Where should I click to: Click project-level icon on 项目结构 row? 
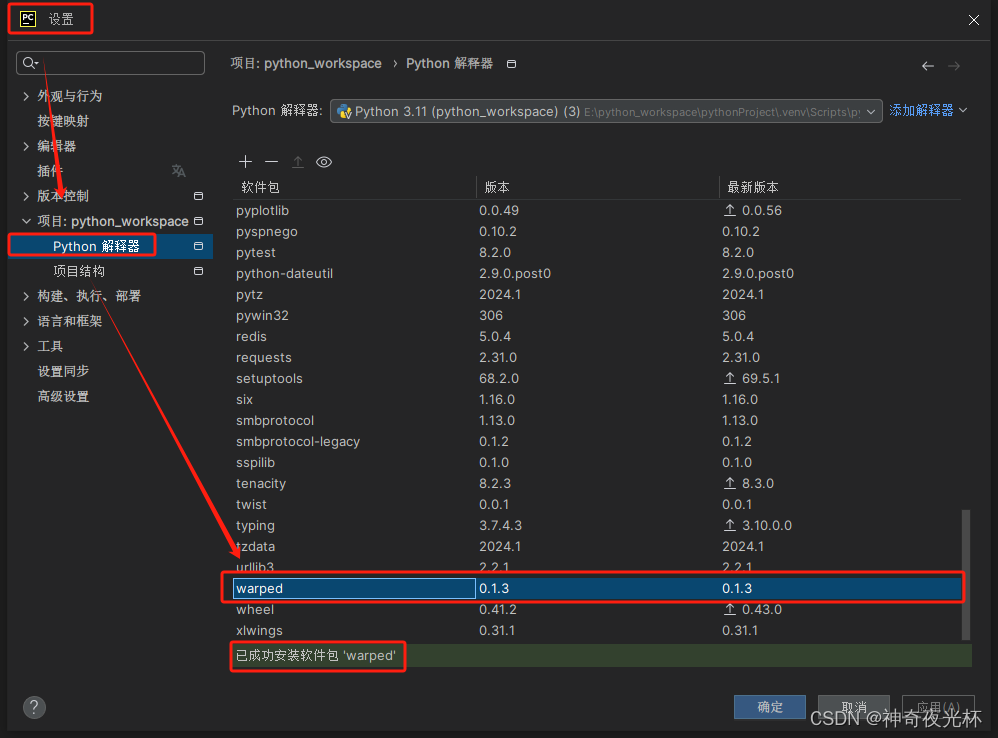point(199,271)
